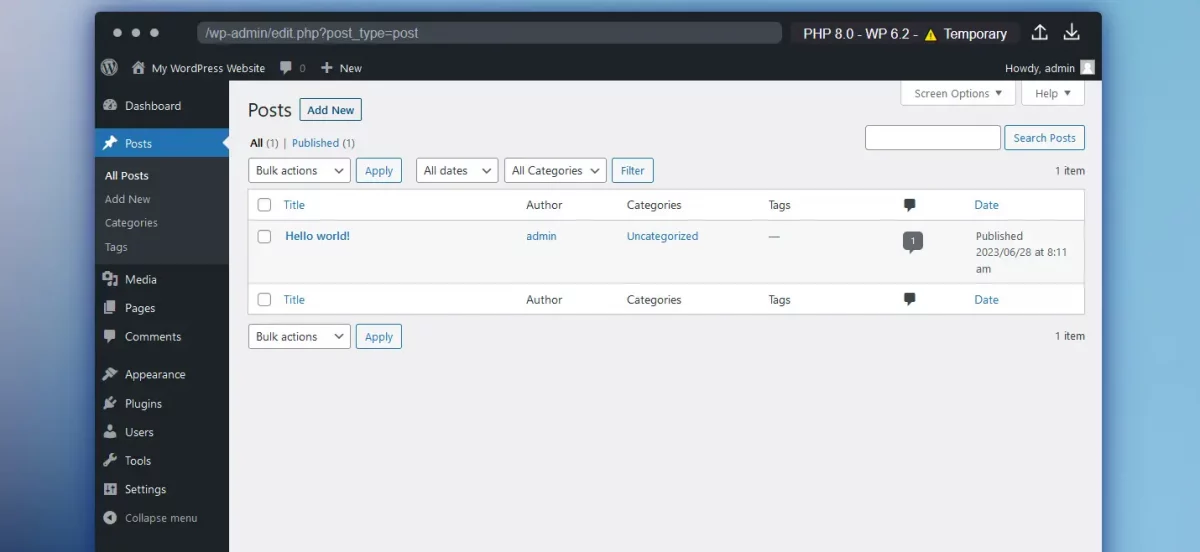The image size is (1200, 552).
Task: Open Appearance menu label
Action: click(155, 375)
